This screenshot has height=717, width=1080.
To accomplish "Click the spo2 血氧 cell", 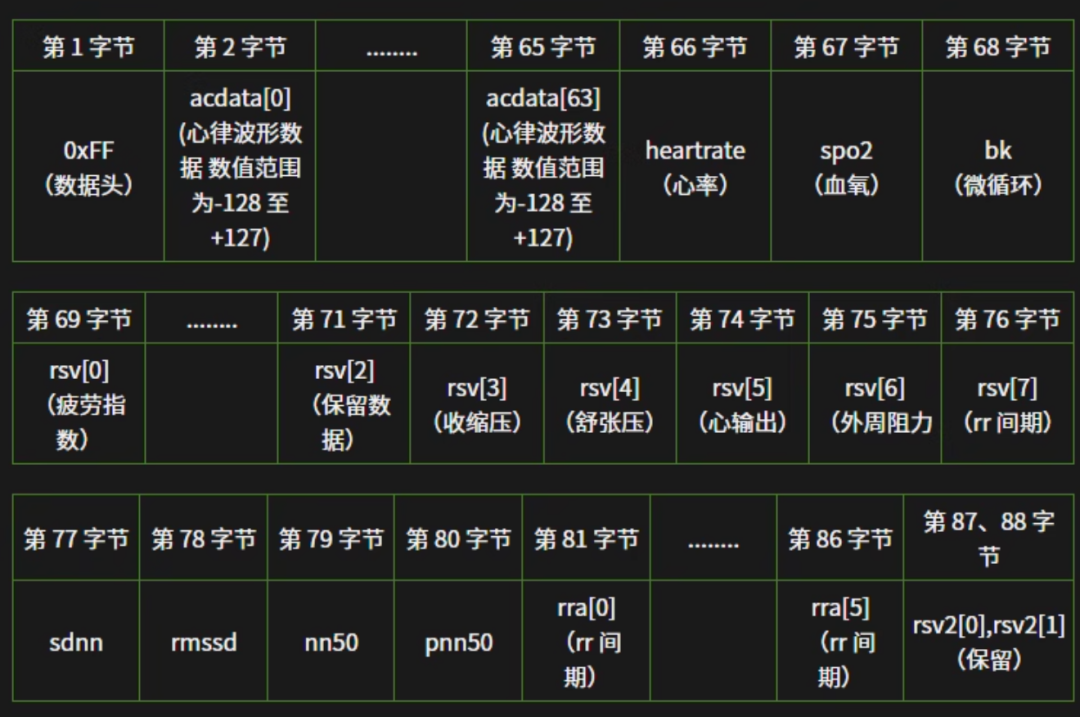I will pyautogui.click(x=847, y=163).
